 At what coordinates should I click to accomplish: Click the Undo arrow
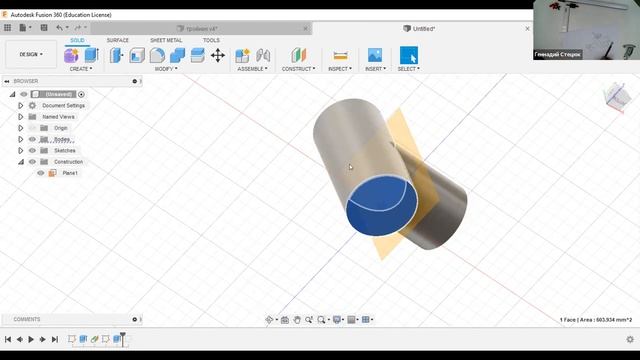(60, 28)
